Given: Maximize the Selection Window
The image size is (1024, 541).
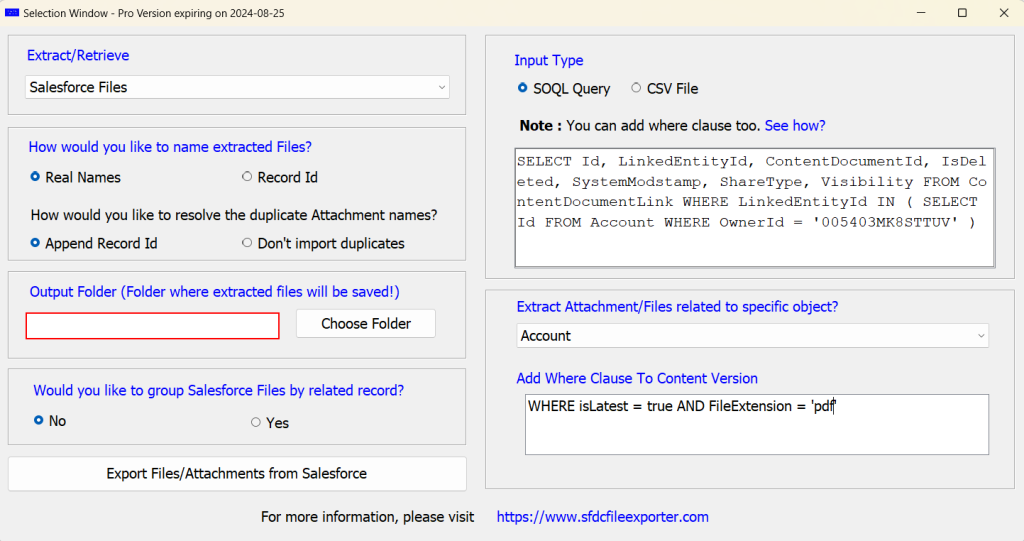Looking at the screenshot, I should pyautogui.click(x=962, y=13).
